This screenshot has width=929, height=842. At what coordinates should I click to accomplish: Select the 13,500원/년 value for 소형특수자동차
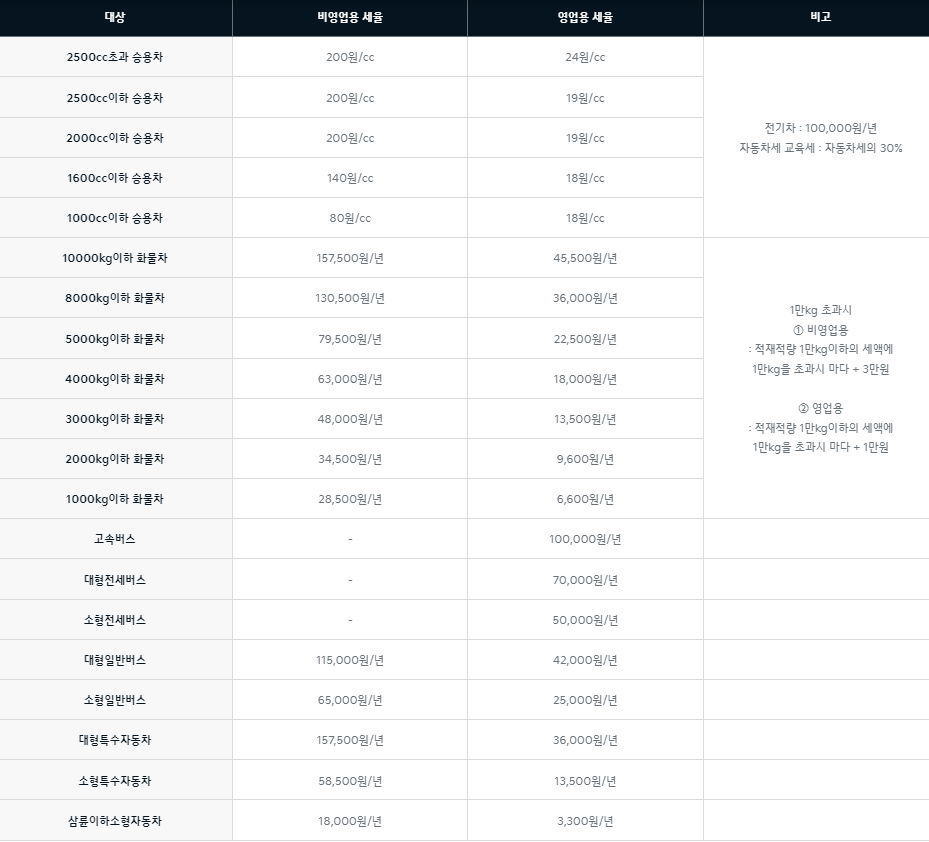pos(585,780)
